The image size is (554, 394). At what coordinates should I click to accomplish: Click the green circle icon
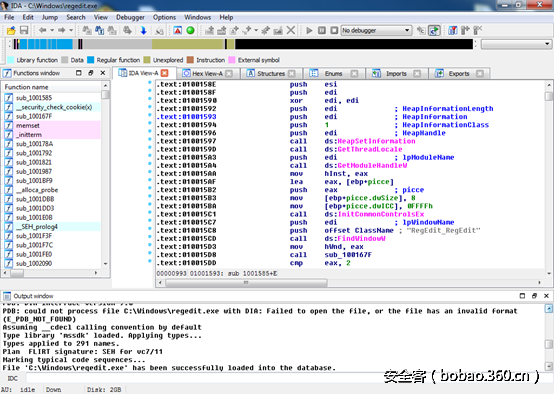(190, 30)
